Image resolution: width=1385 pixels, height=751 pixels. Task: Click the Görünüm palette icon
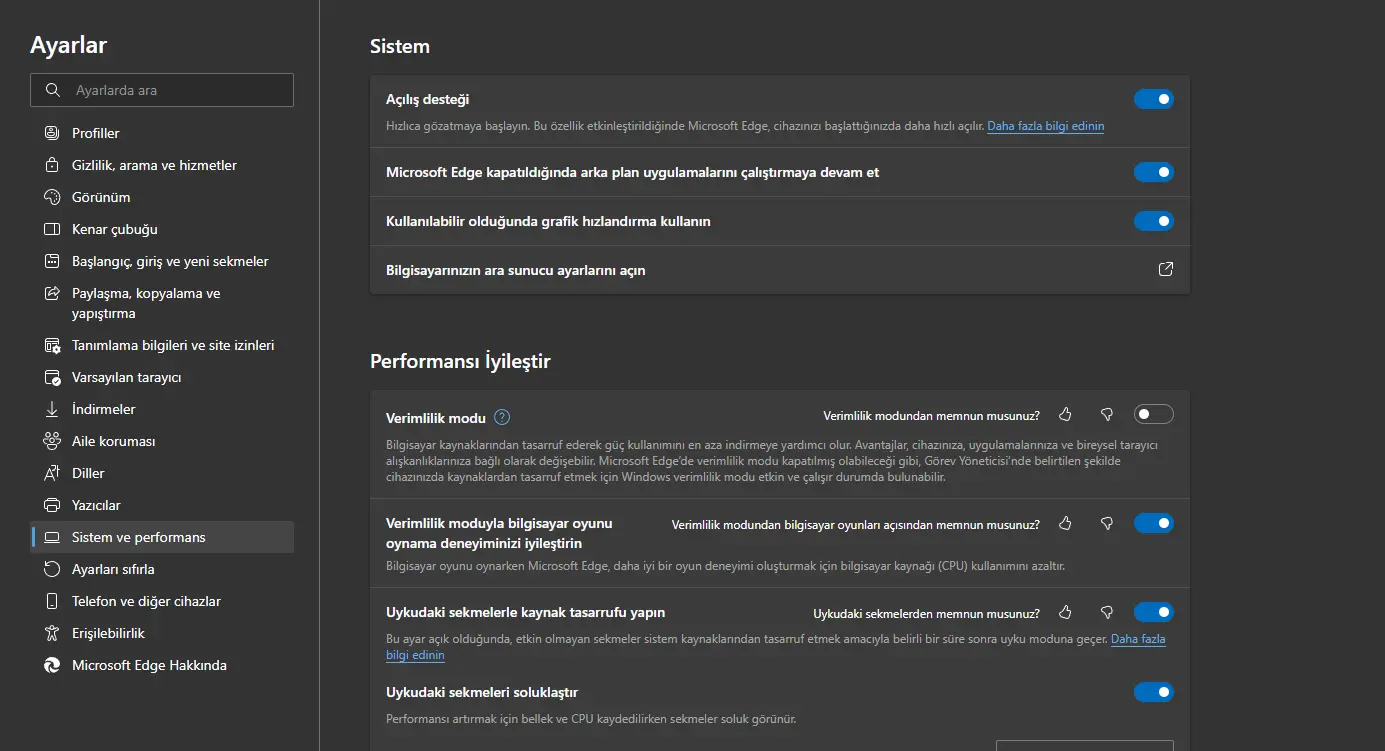click(53, 197)
